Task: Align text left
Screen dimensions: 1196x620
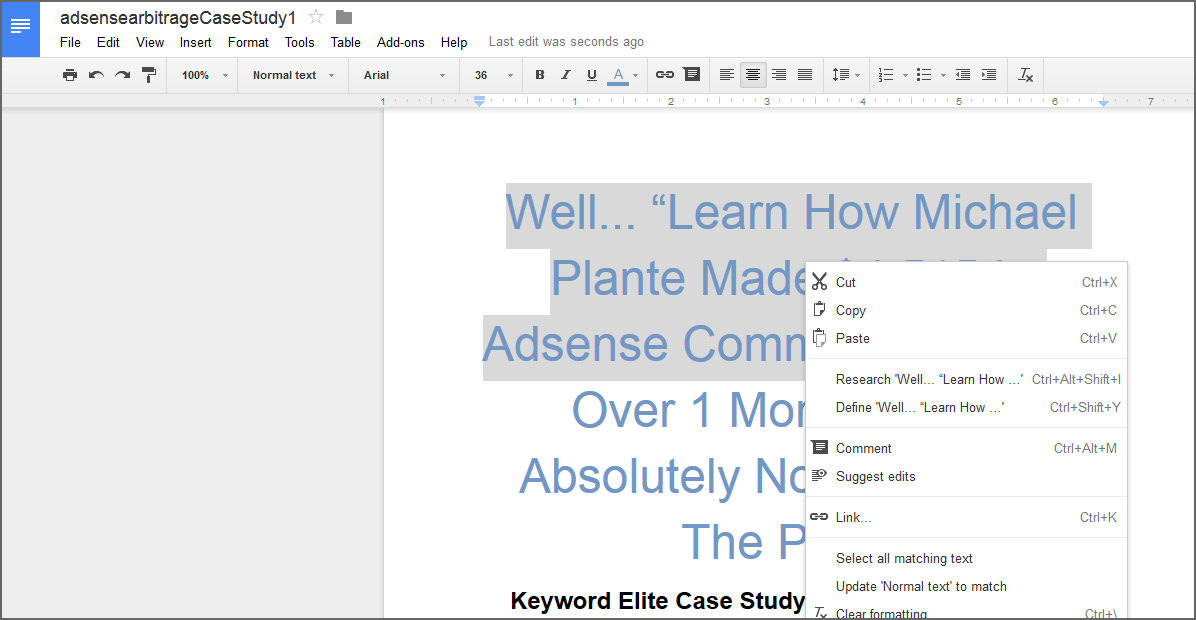Action: (x=727, y=75)
